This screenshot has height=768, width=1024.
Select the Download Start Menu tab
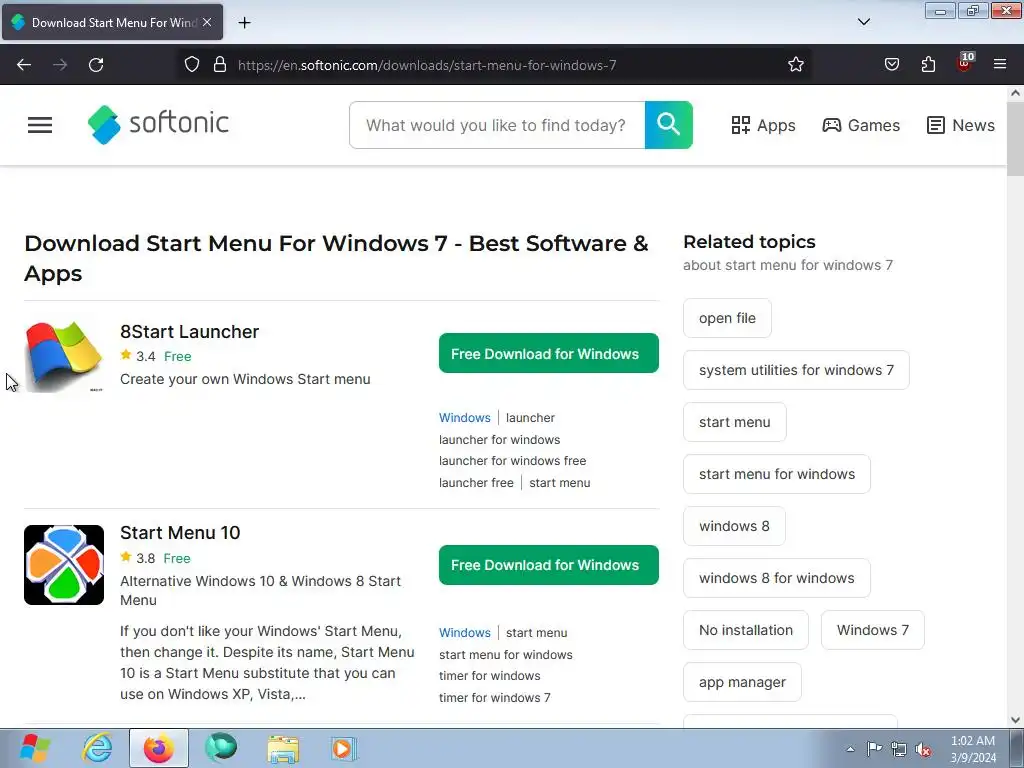112,22
